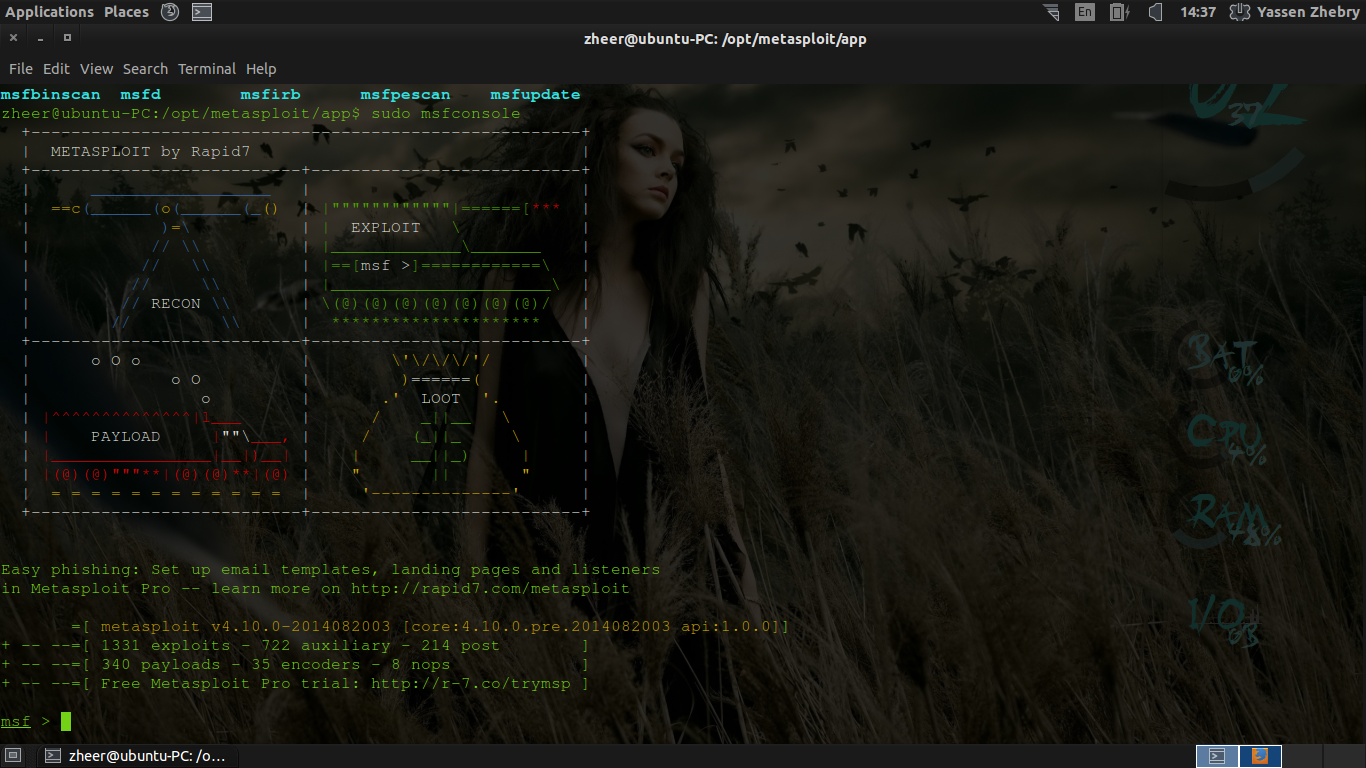Open the Terminal menu in the menu bar
1366x768 pixels.
click(x=207, y=68)
